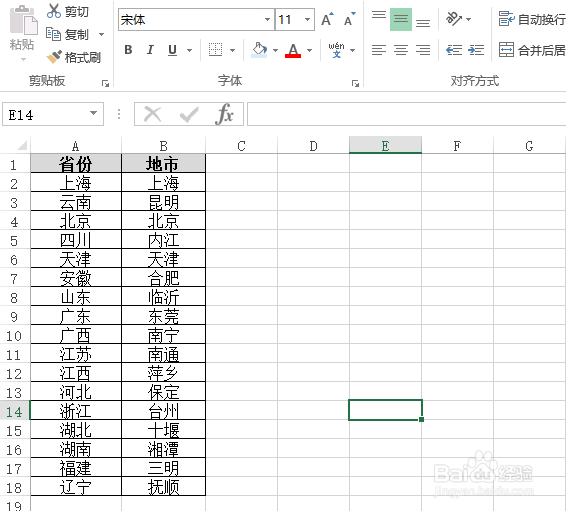The width and height of the screenshot is (566, 511).
Task: Select column C header
Action: point(241,145)
